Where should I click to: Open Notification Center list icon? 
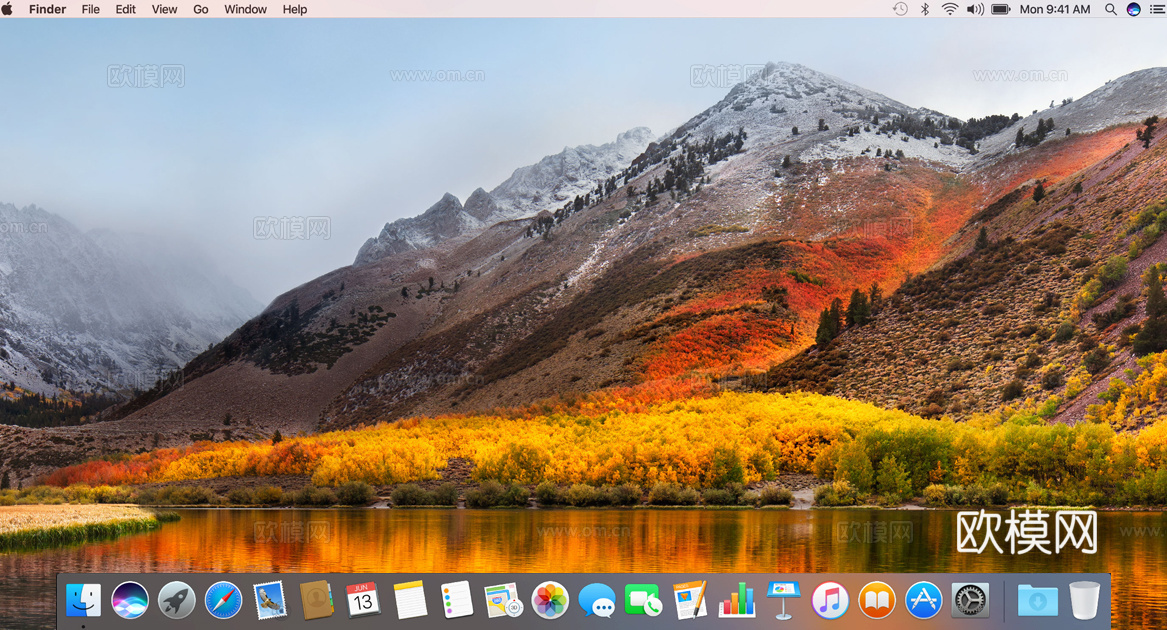pyautogui.click(x=1157, y=9)
